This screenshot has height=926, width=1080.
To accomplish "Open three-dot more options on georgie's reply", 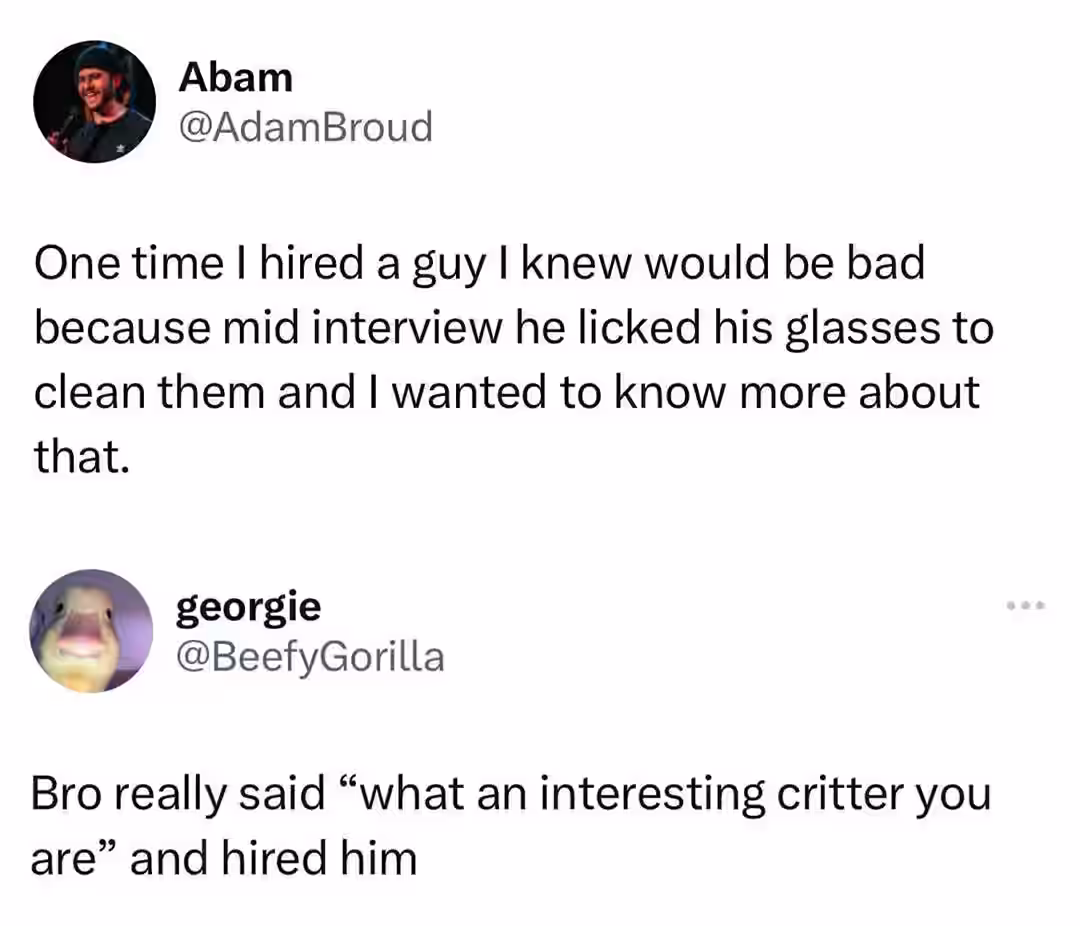I will pos(1026,606).
